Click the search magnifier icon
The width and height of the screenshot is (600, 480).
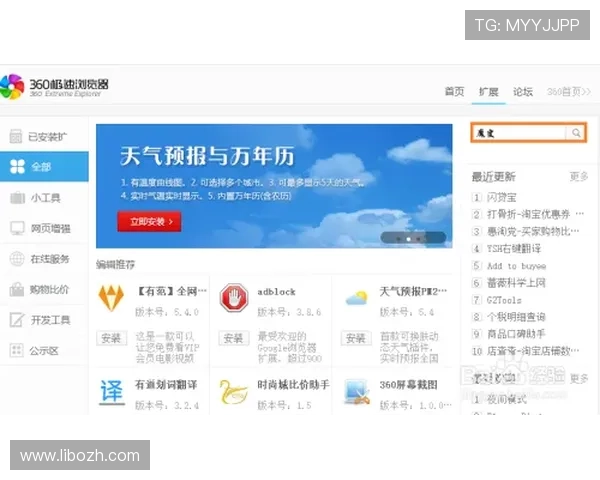tap(576, 133)
